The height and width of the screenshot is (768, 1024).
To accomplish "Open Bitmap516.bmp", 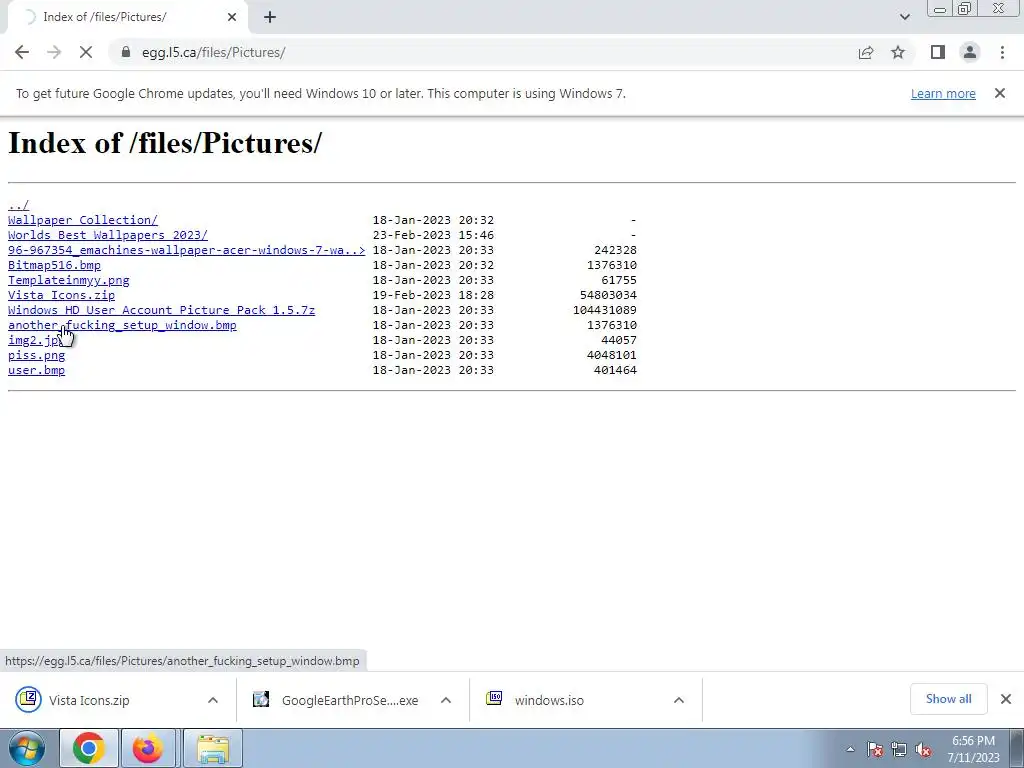I will click(54, 265).
